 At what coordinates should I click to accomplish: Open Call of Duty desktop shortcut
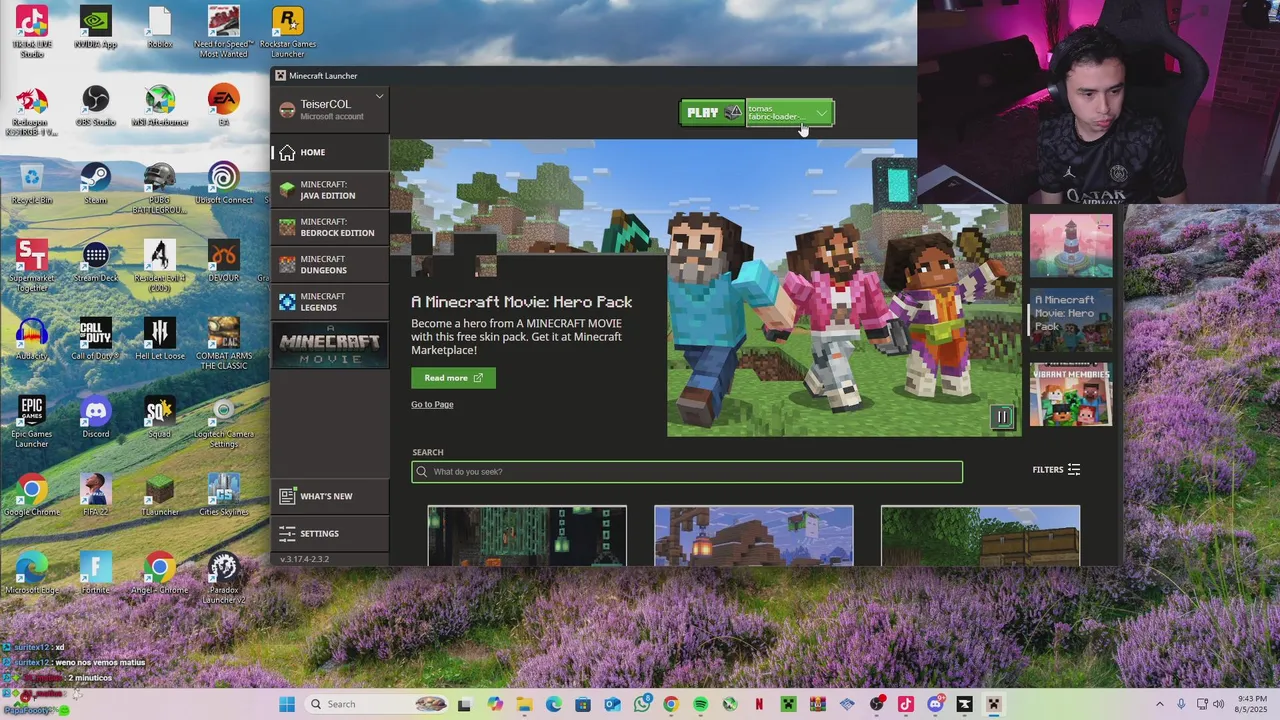click(96, 340)
